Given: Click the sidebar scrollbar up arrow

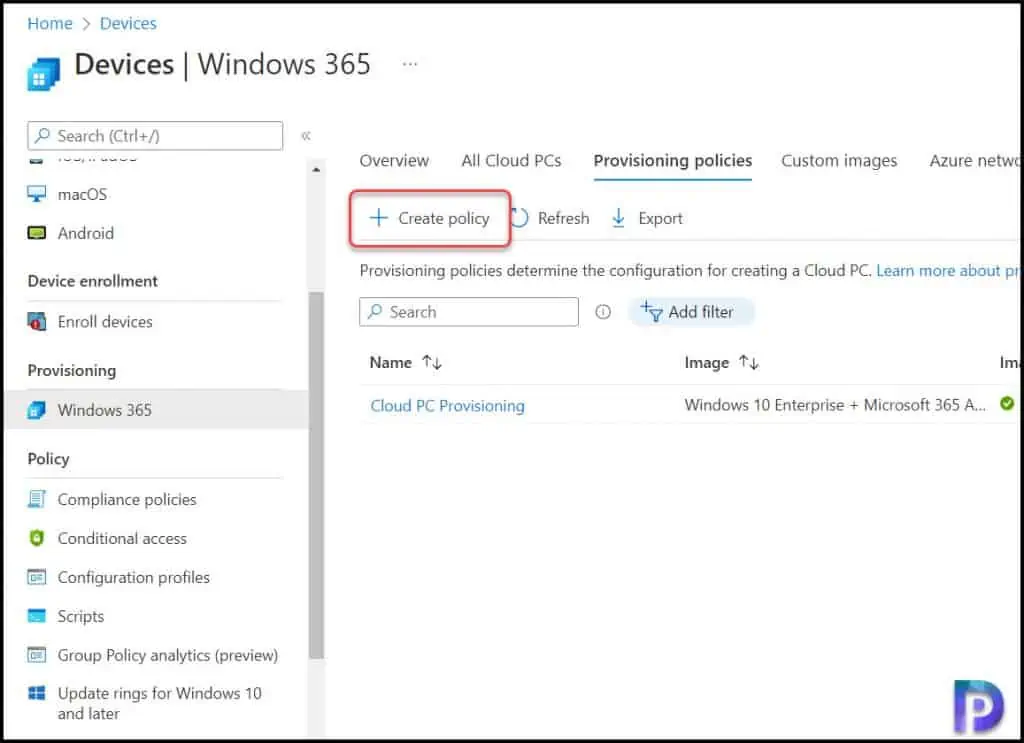Looking at the screenshot, I should point(316,169).
